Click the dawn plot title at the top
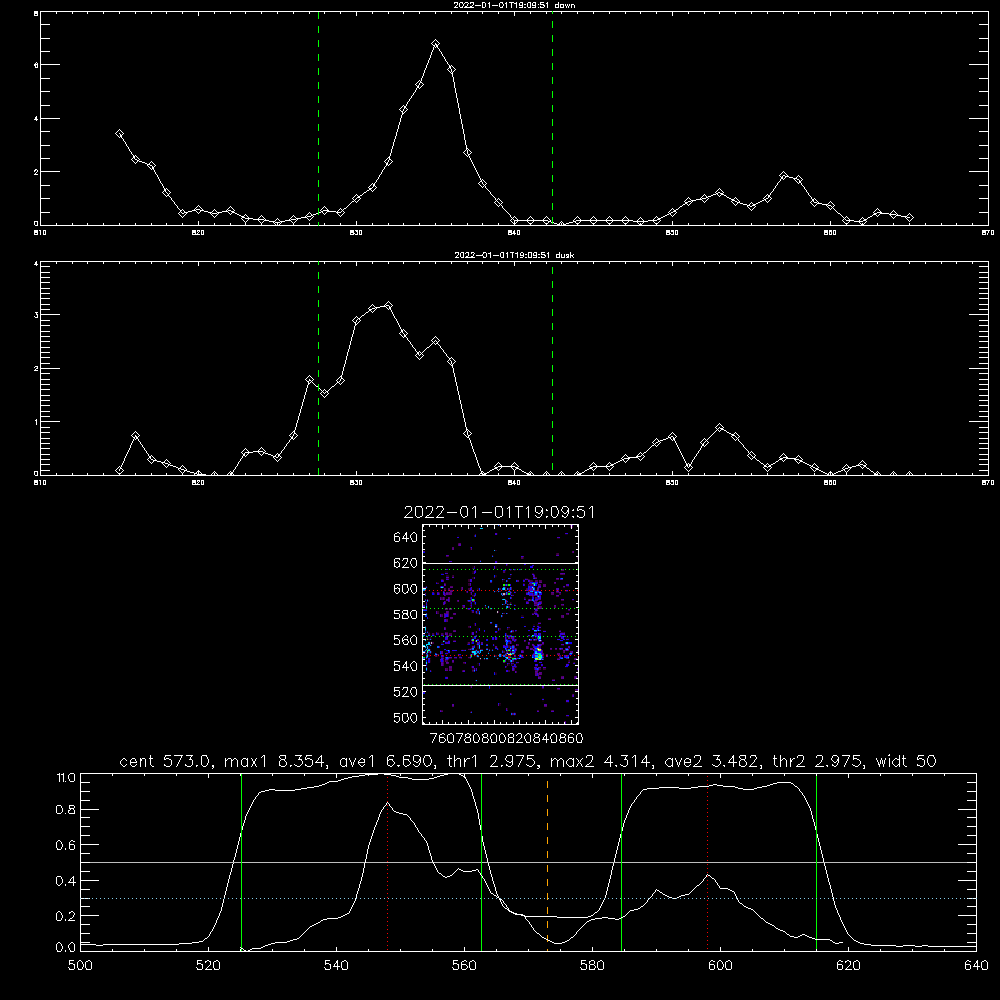Screen dimensions: 1000x1000 click(514, 5)
